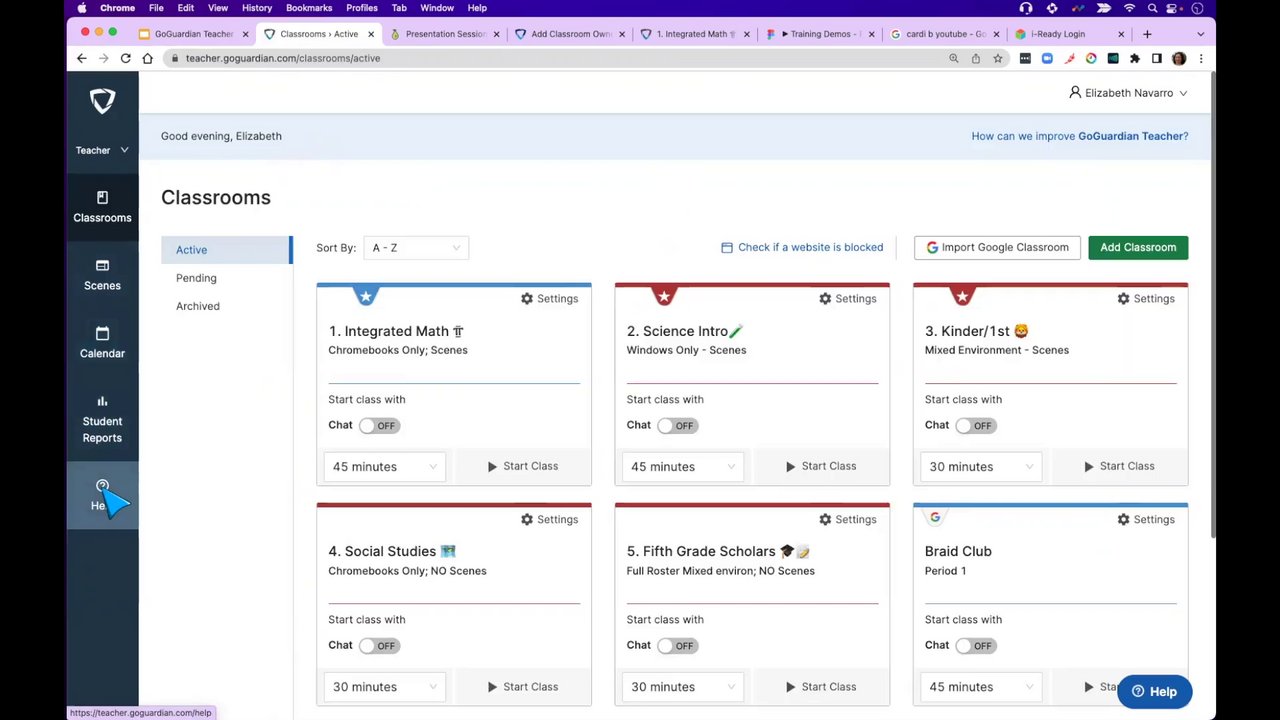The width and height of the screenshot is (1280, 720).
Task: Open the Social Studies 30 minutes dropdown
Action: (384, 687)
